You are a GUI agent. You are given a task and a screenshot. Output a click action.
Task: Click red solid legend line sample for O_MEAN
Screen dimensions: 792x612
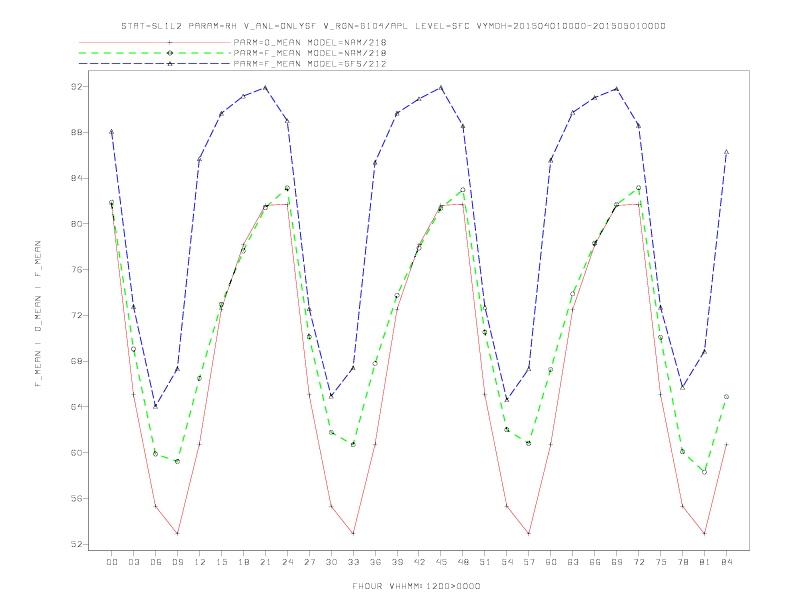(x=155, y=42)
